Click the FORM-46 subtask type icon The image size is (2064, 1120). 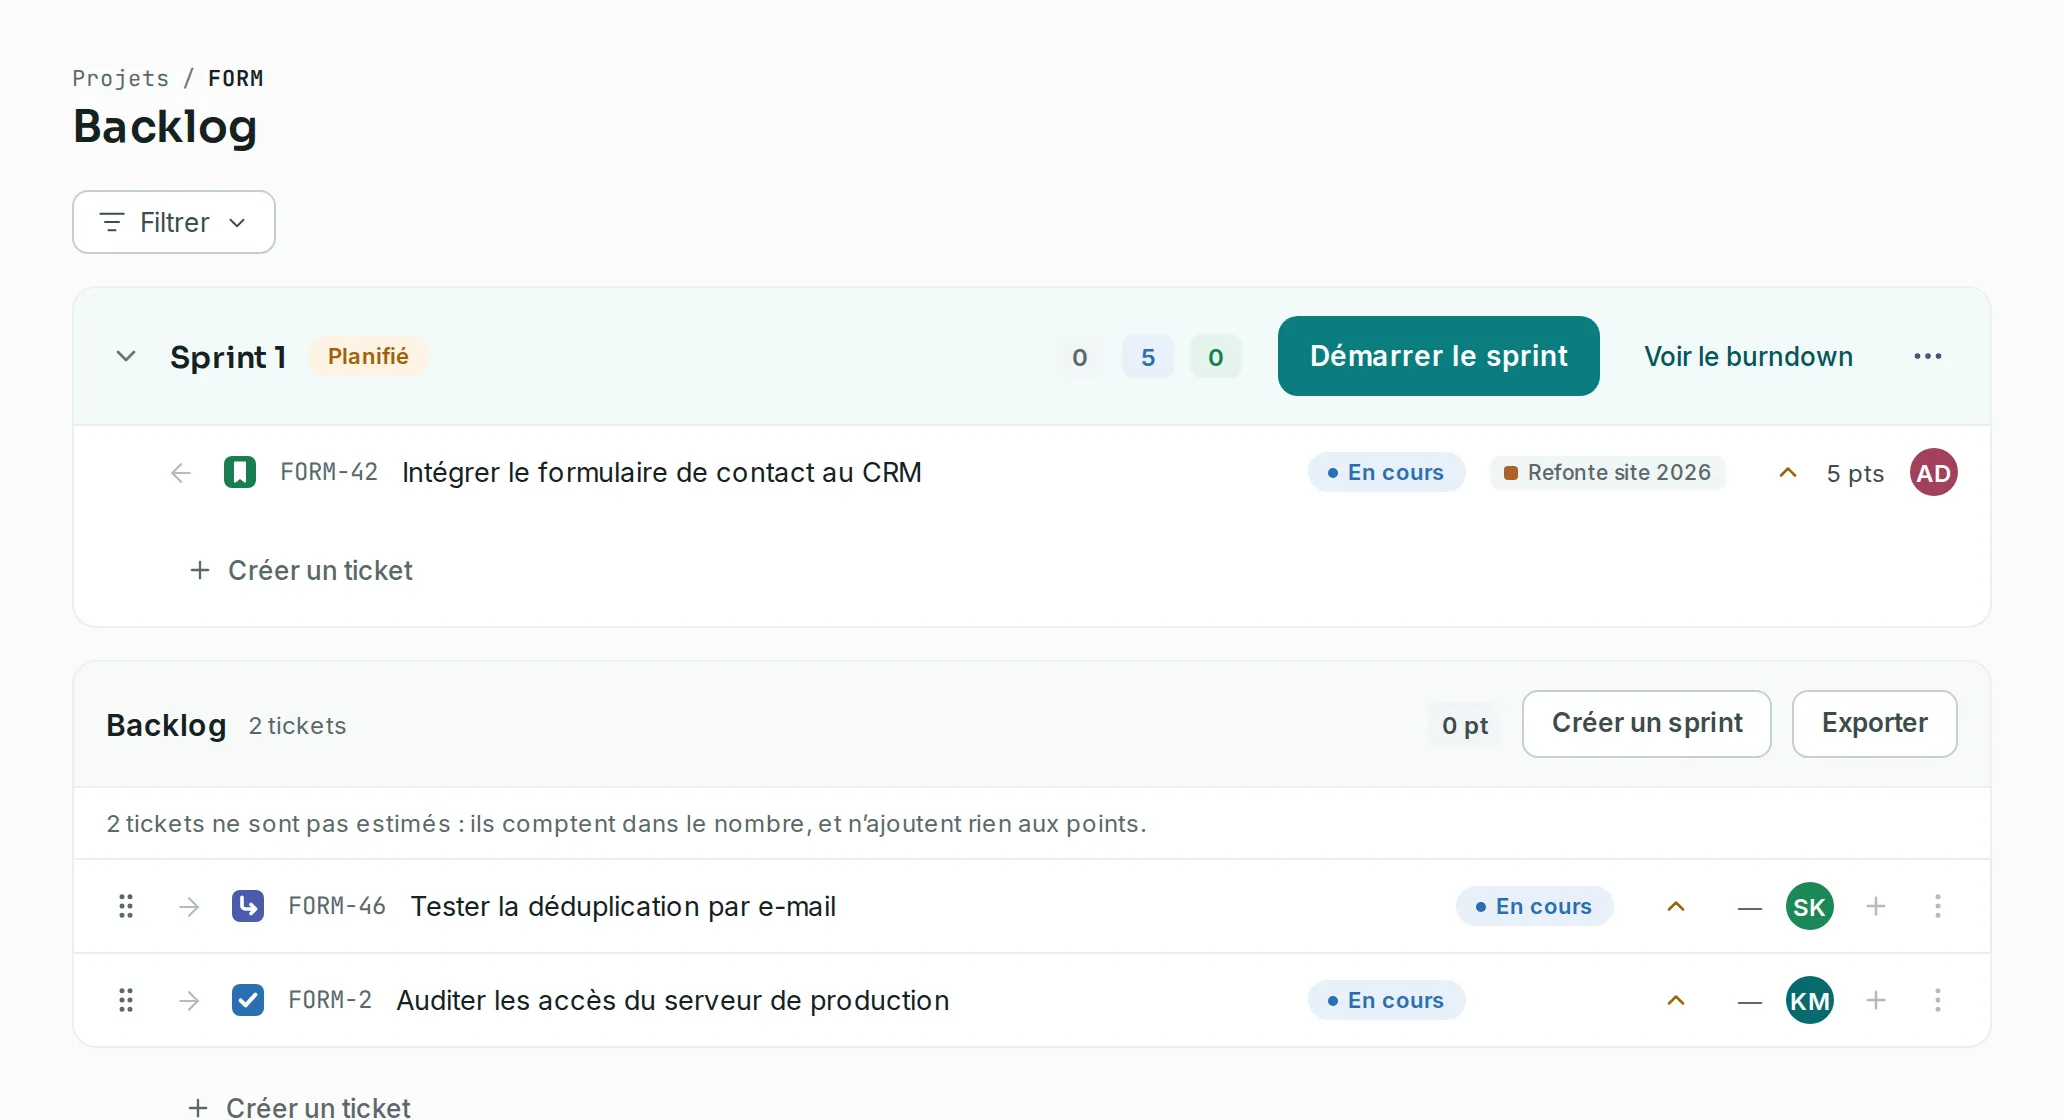pos(248,906)
